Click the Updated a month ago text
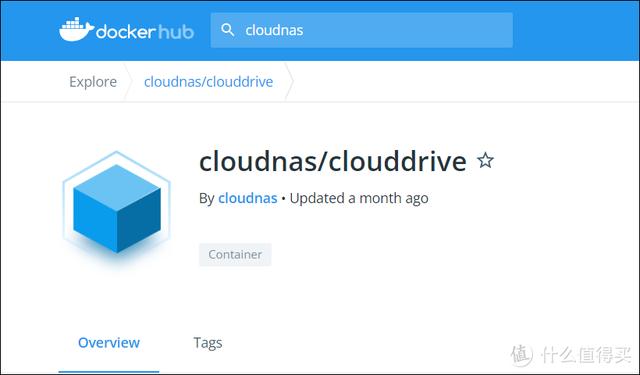Image resolution: width=640 pixels, height=375 pixels. 359,198
